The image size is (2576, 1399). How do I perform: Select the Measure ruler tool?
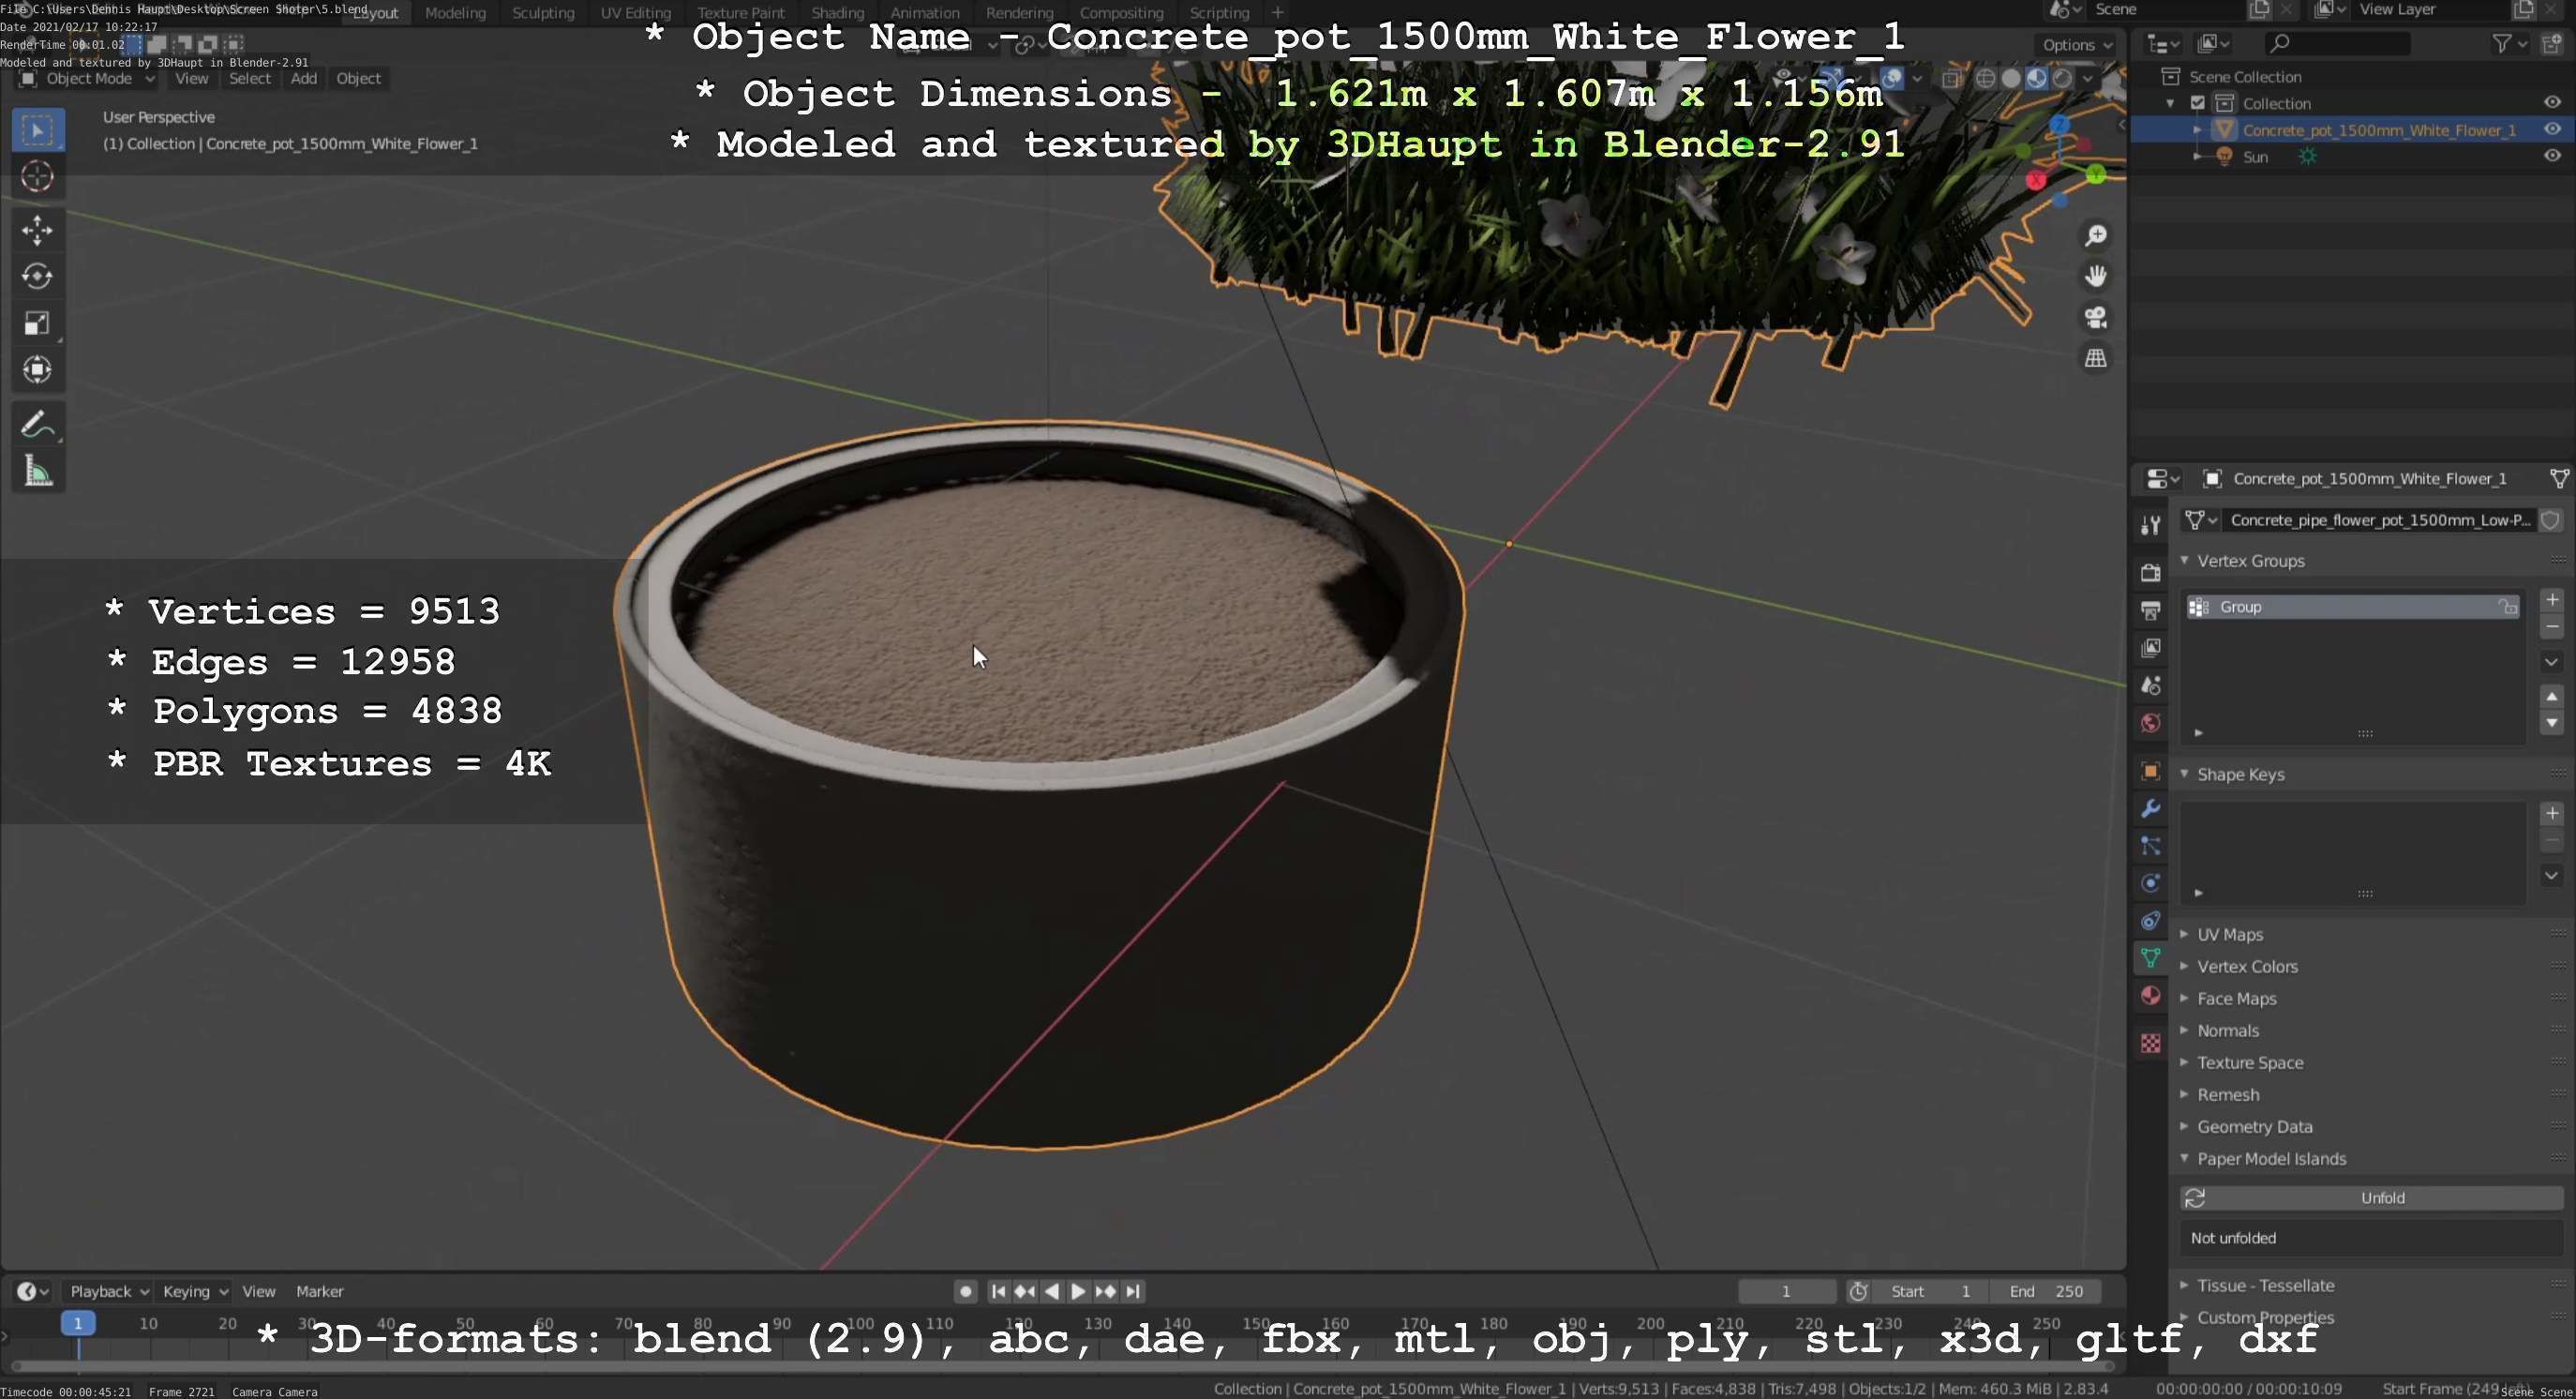38,471
